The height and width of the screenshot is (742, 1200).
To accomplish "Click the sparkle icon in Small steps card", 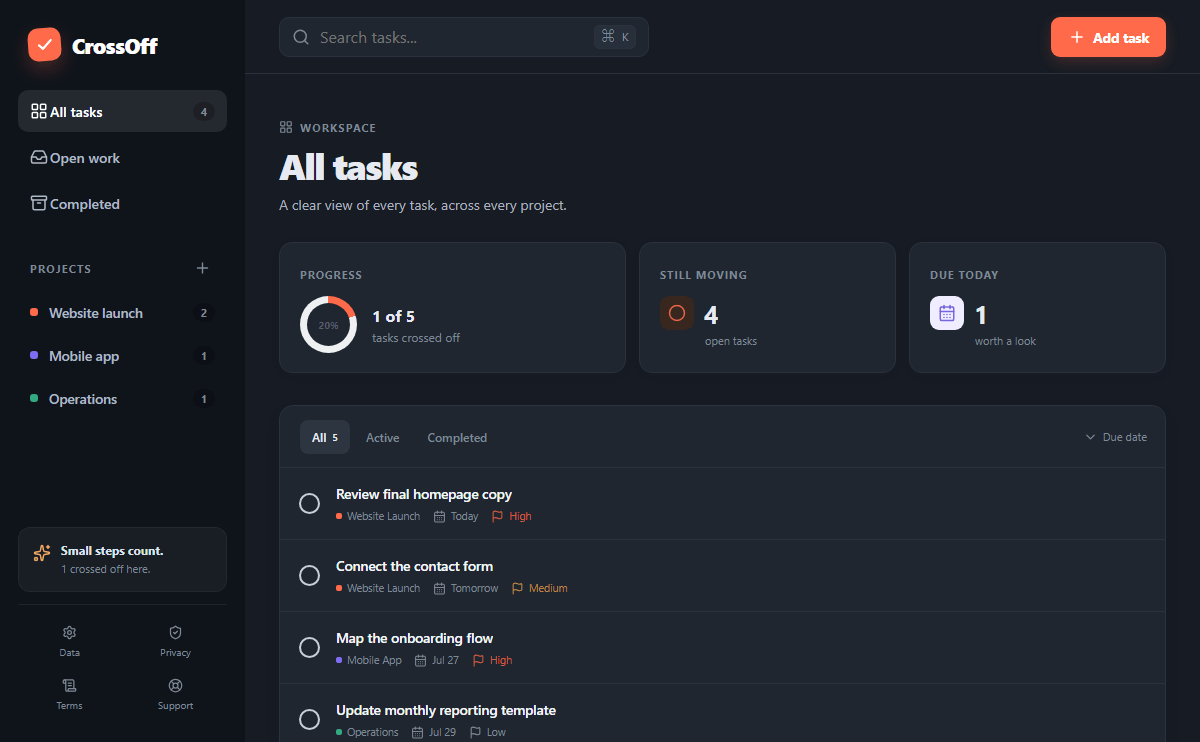I will (41, 553).
